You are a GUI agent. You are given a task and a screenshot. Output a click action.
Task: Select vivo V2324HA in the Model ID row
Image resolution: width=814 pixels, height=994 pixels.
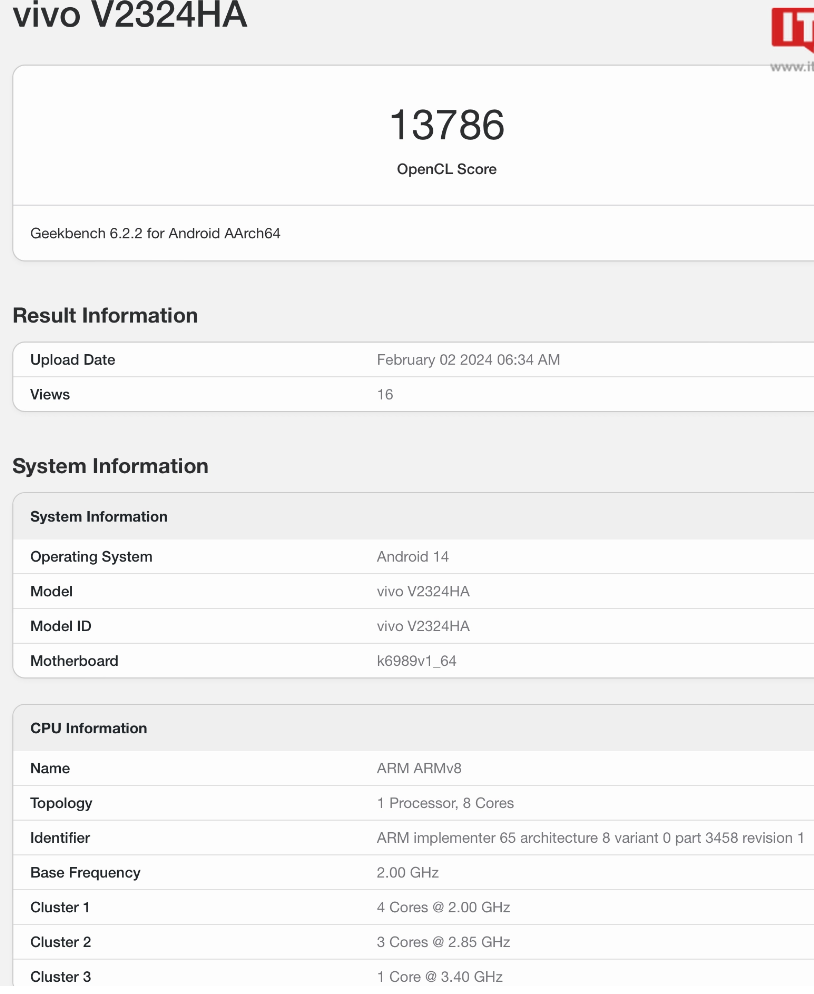[423, 626]
